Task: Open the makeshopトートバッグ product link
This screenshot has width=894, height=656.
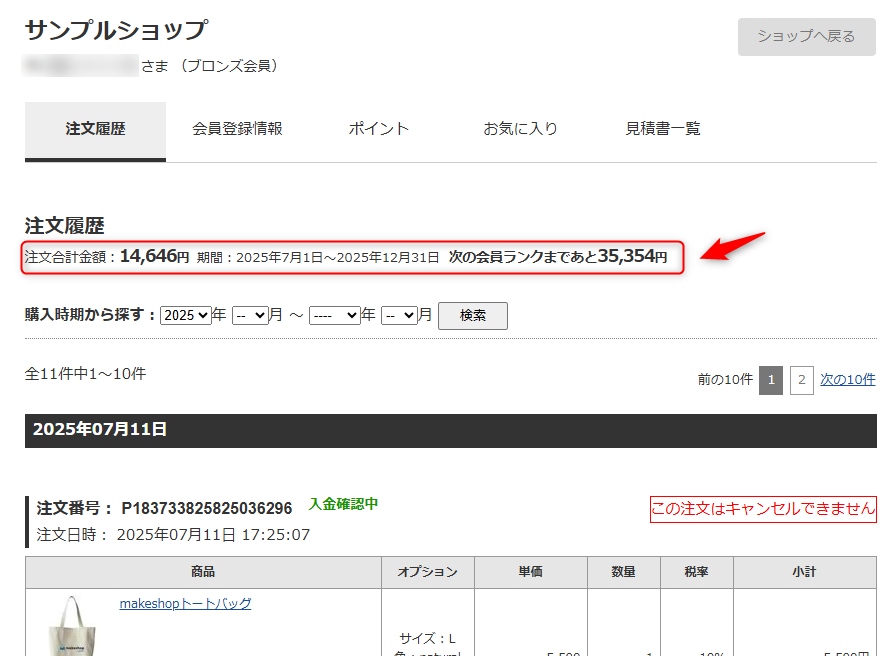Action: pos(185,604)
